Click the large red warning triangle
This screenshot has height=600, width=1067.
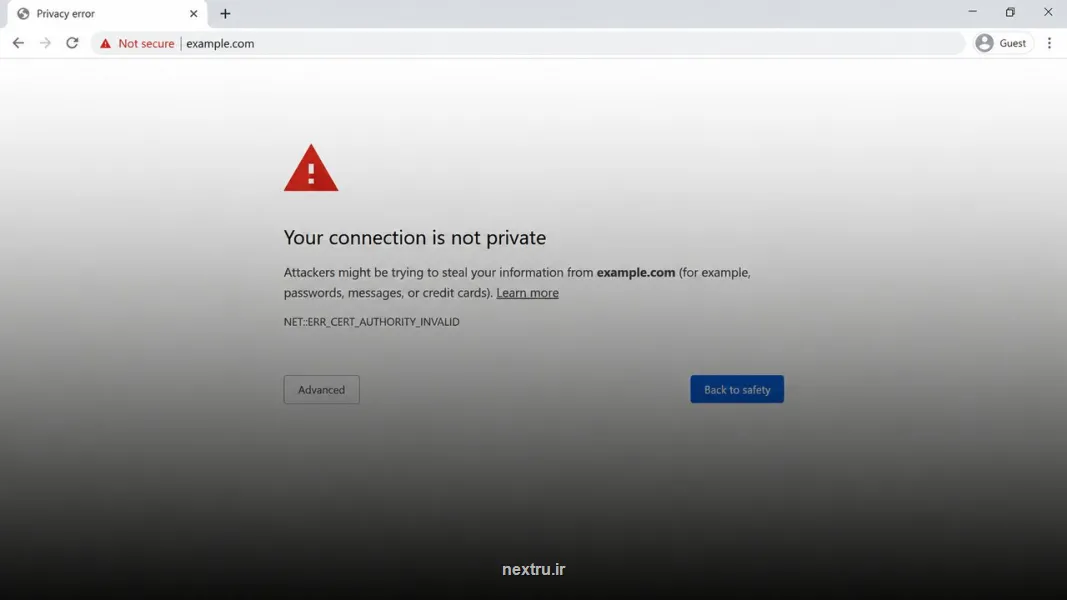pos(311,168)
